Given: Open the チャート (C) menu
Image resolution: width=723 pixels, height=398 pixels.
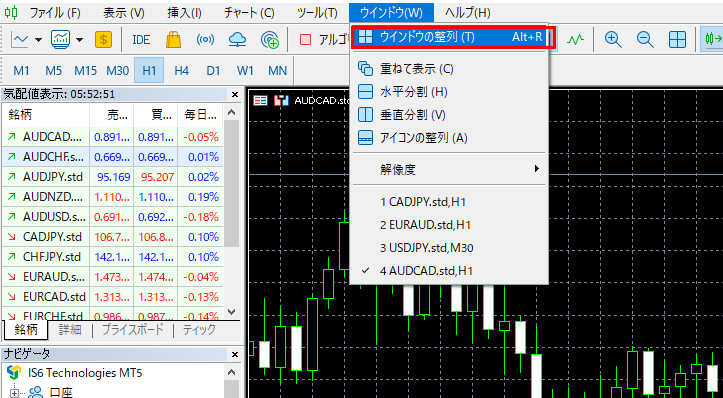Looking at the screenshot, I should tap(249, 13).
